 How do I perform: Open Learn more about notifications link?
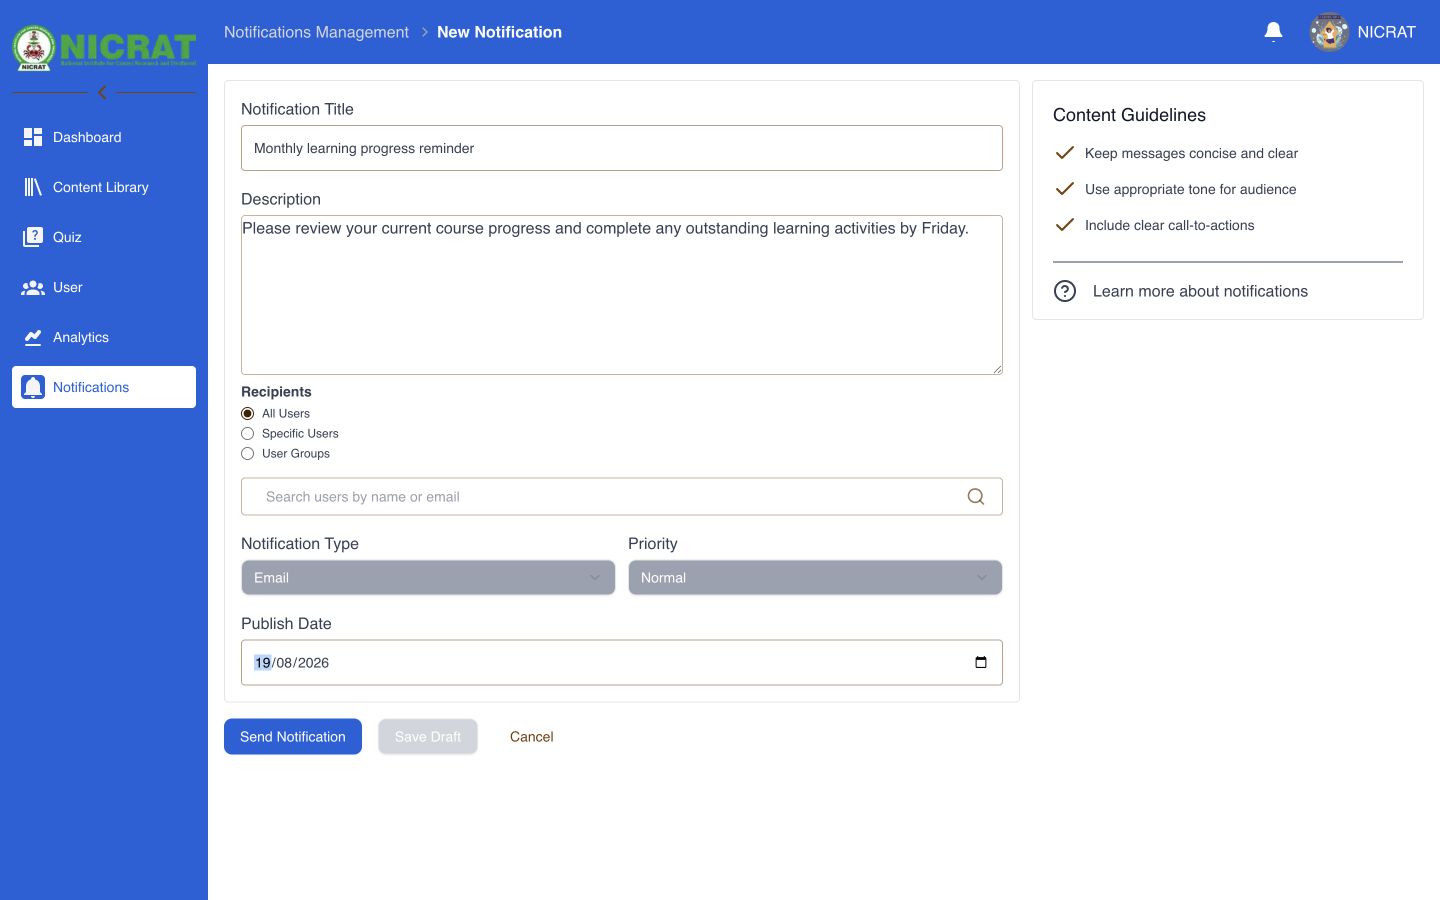[1200, 291]
